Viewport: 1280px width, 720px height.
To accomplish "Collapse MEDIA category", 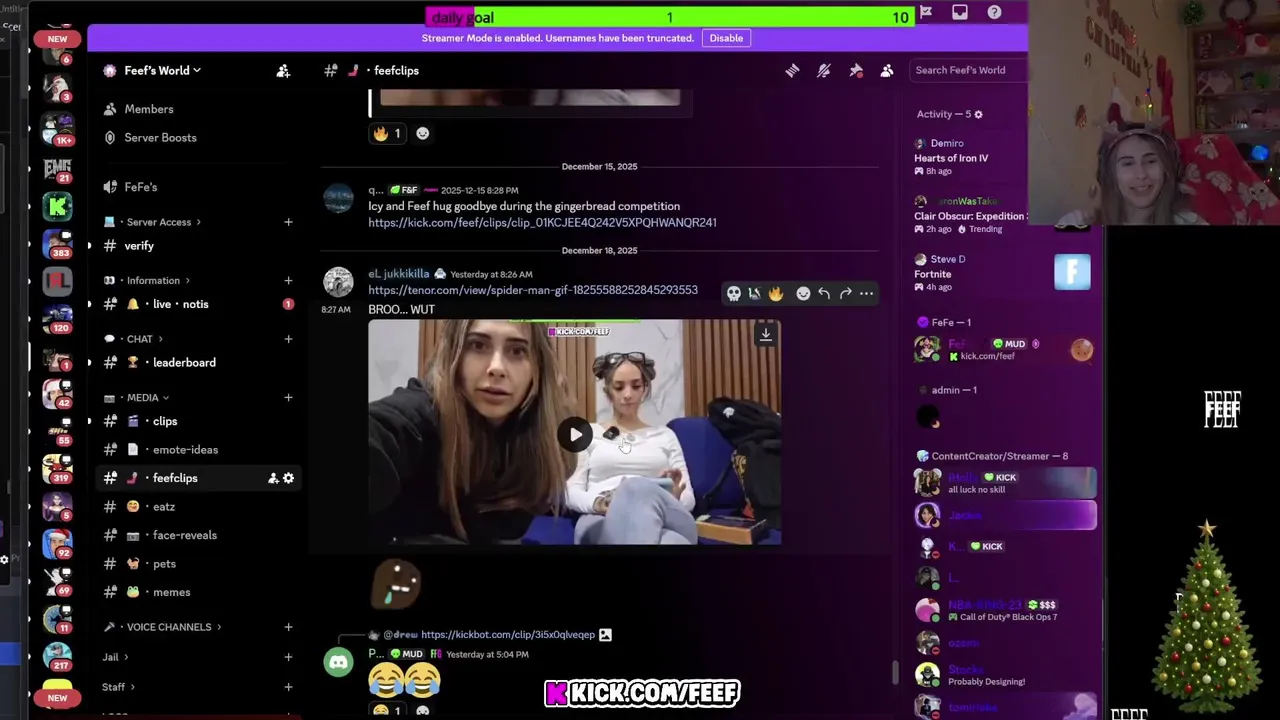I will [142, 397].
